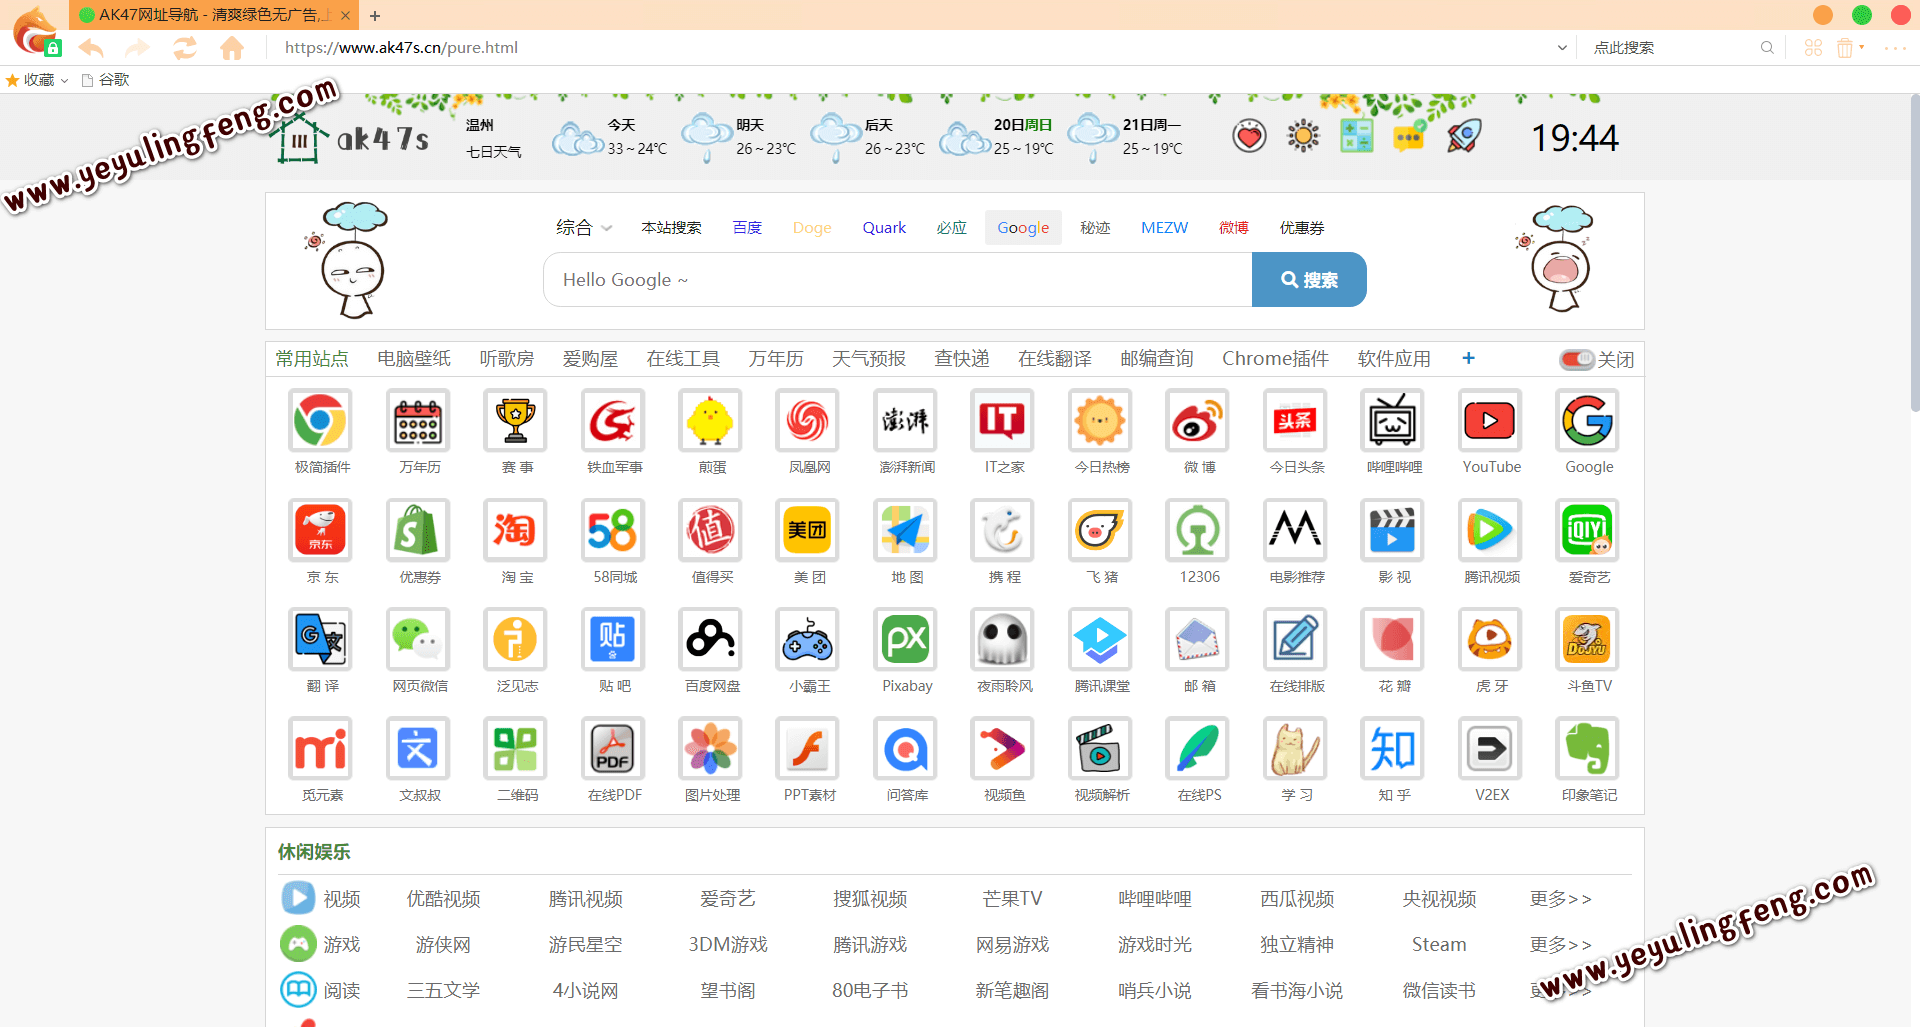Open the 爱奇艺 icon in the grid
Viewport: 1920px width, 1027px height.
[x=1587, y=530]
